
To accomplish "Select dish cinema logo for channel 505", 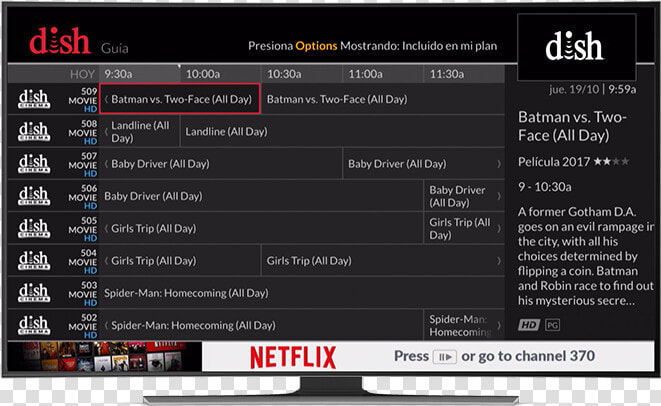I will point(34,228).
